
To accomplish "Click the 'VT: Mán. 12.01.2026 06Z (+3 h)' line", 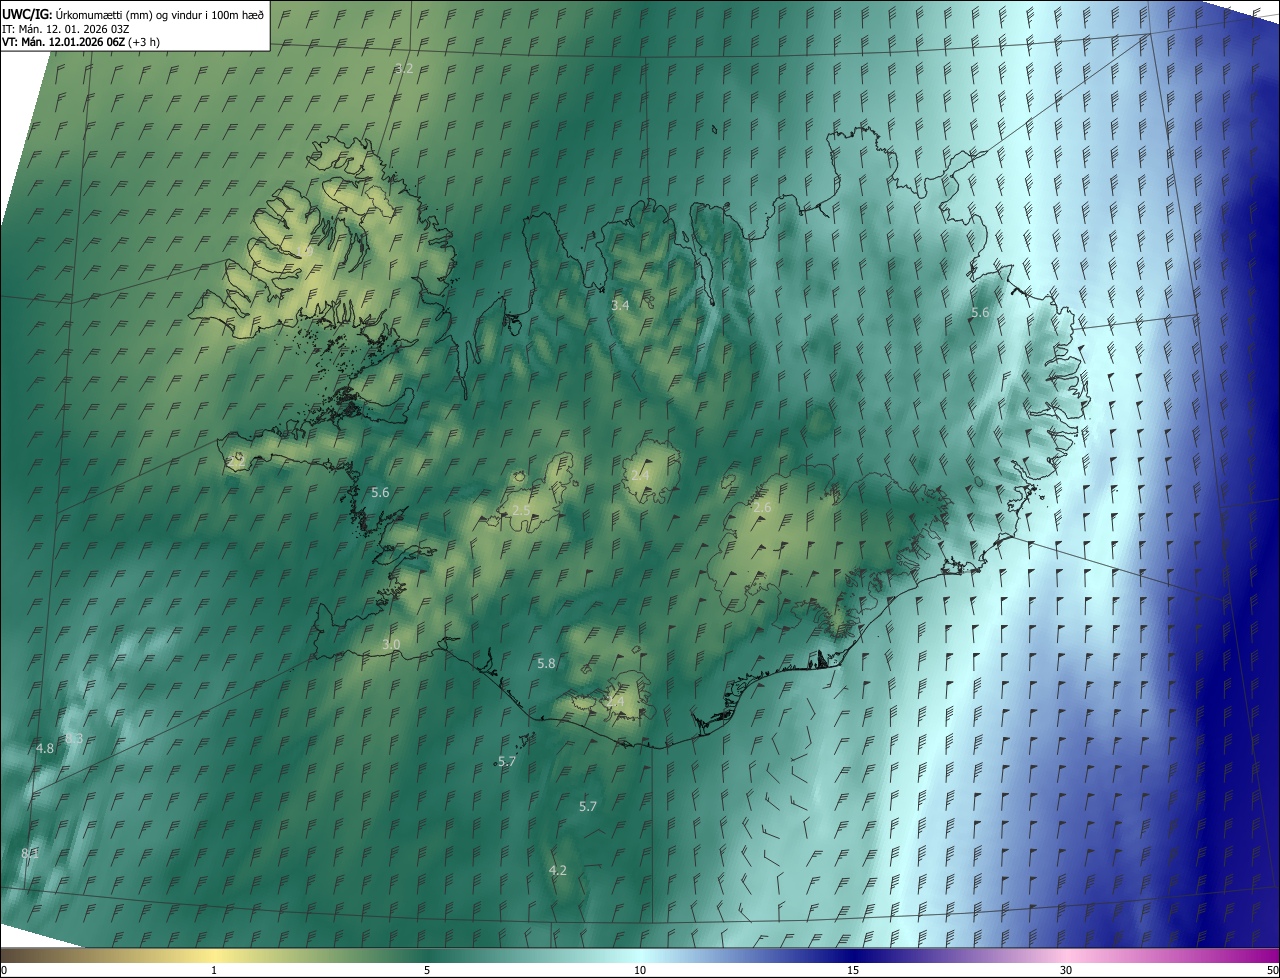I will [x=81, y=42].
